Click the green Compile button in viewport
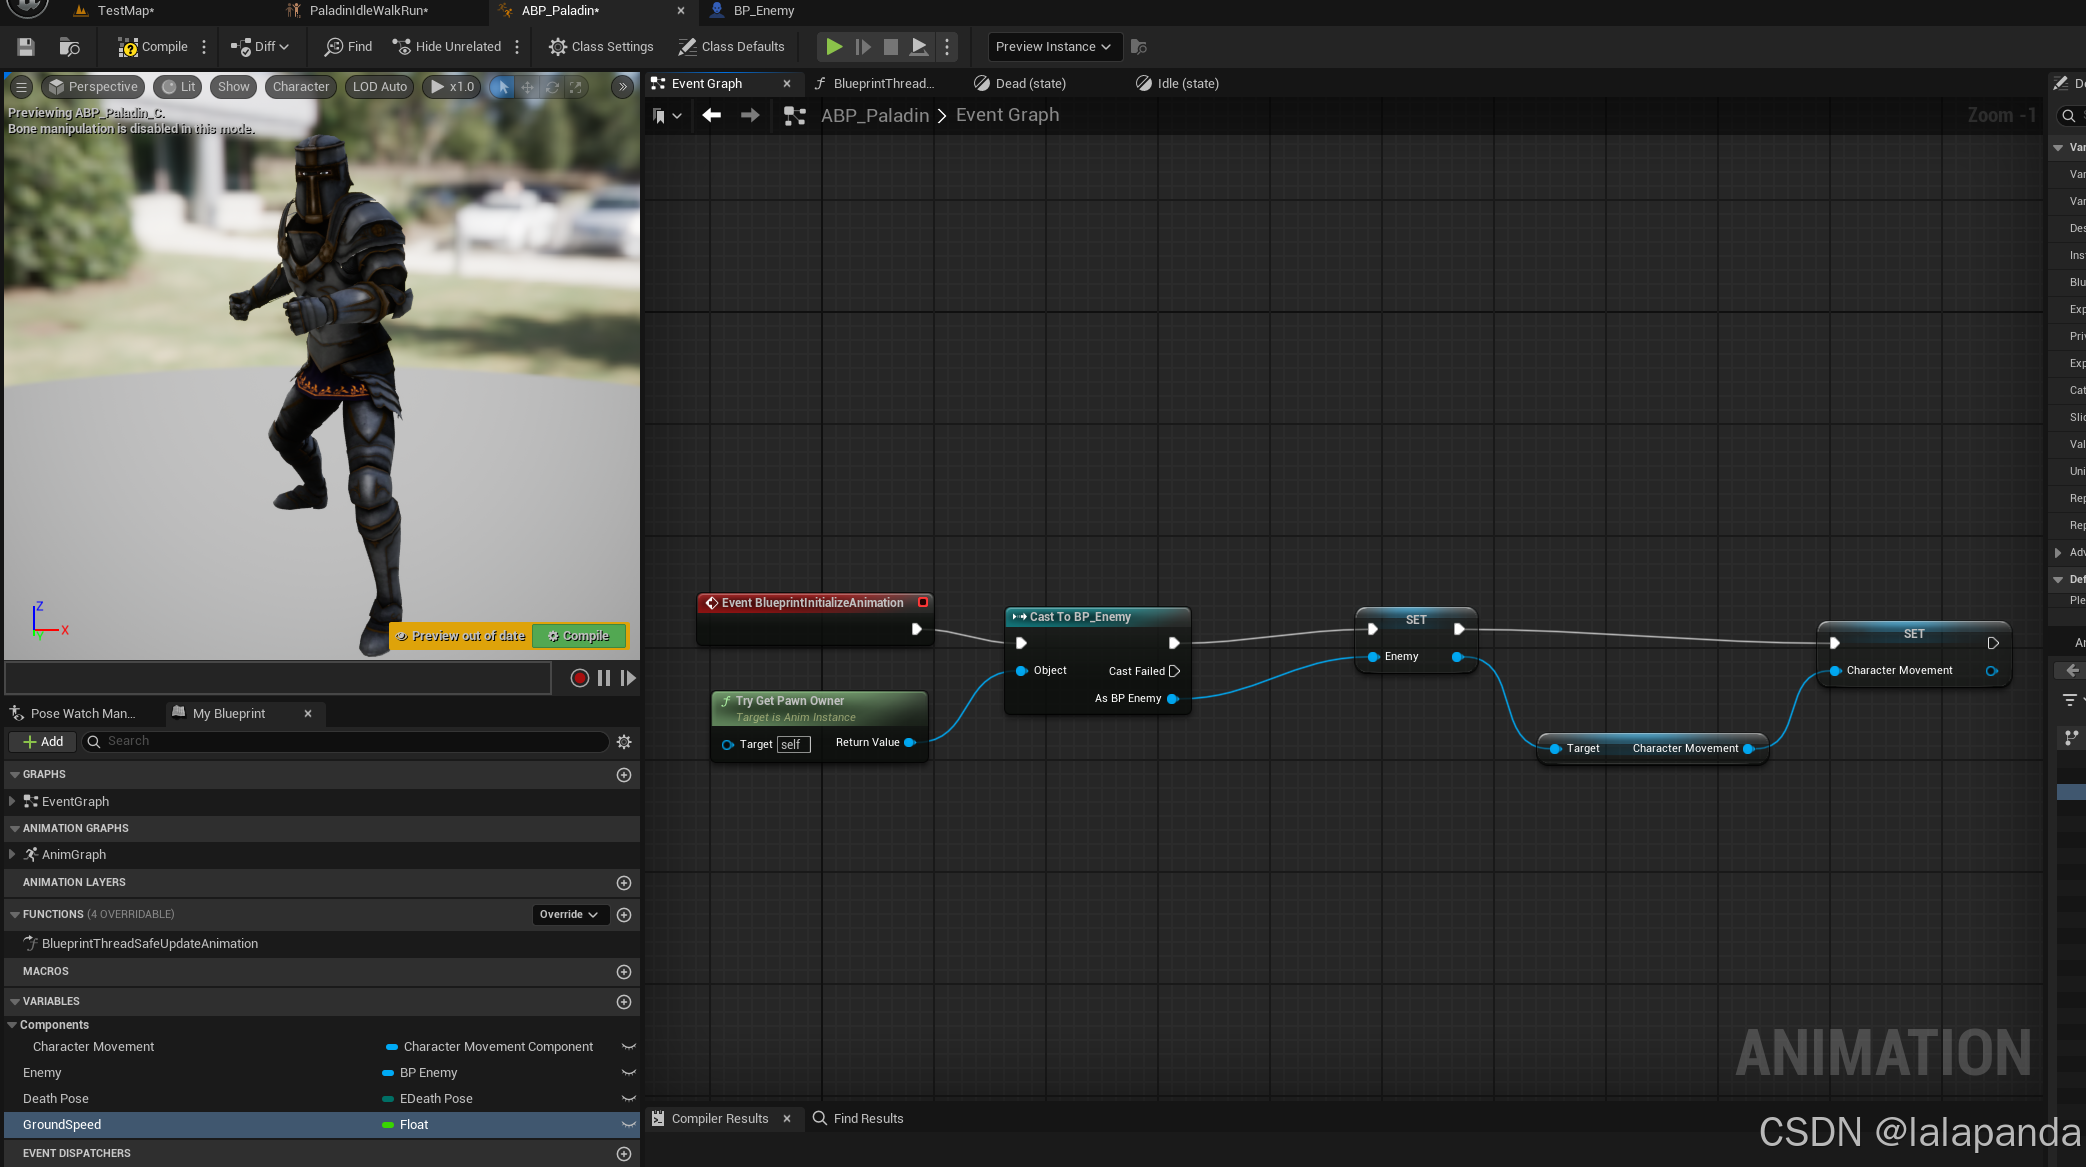The height and width of the screenshot is (1167, 2086). pyautogui.click(x=579, y=636)
